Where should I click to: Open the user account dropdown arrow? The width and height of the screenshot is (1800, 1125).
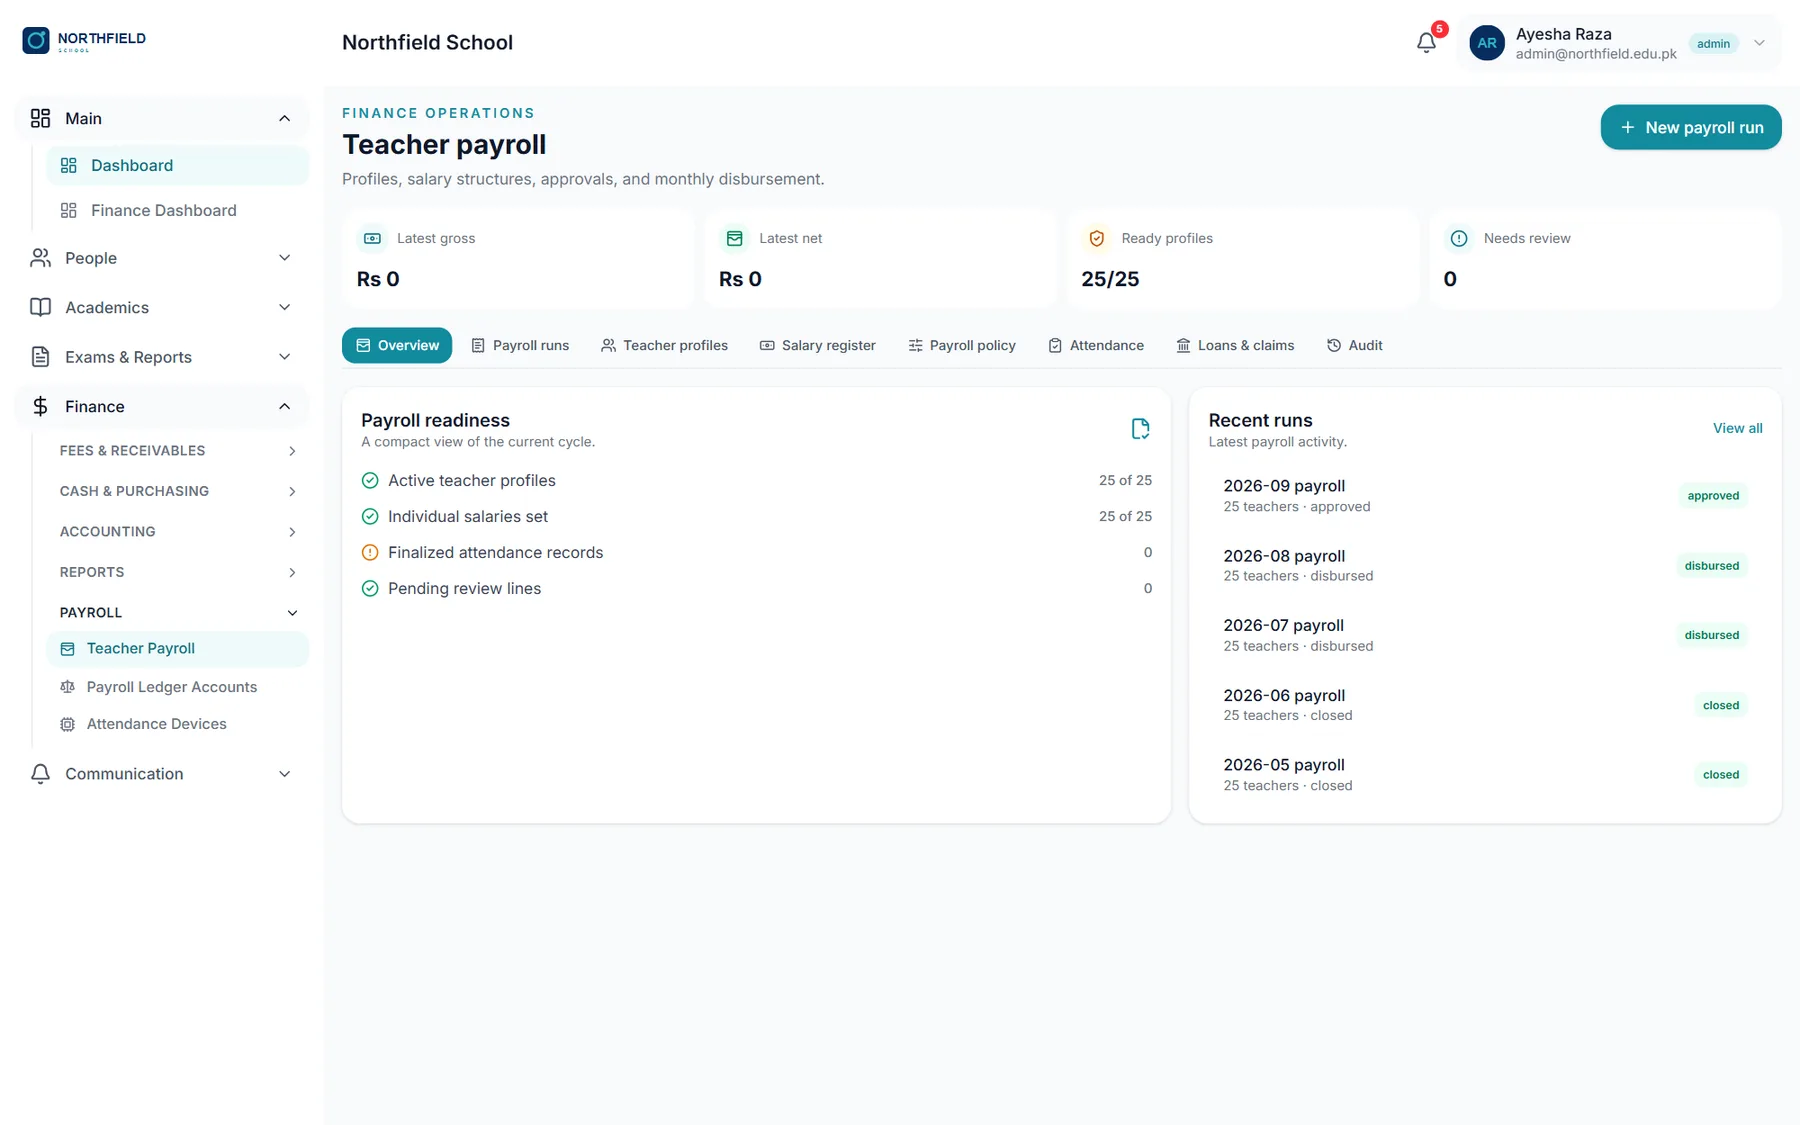1759,43
